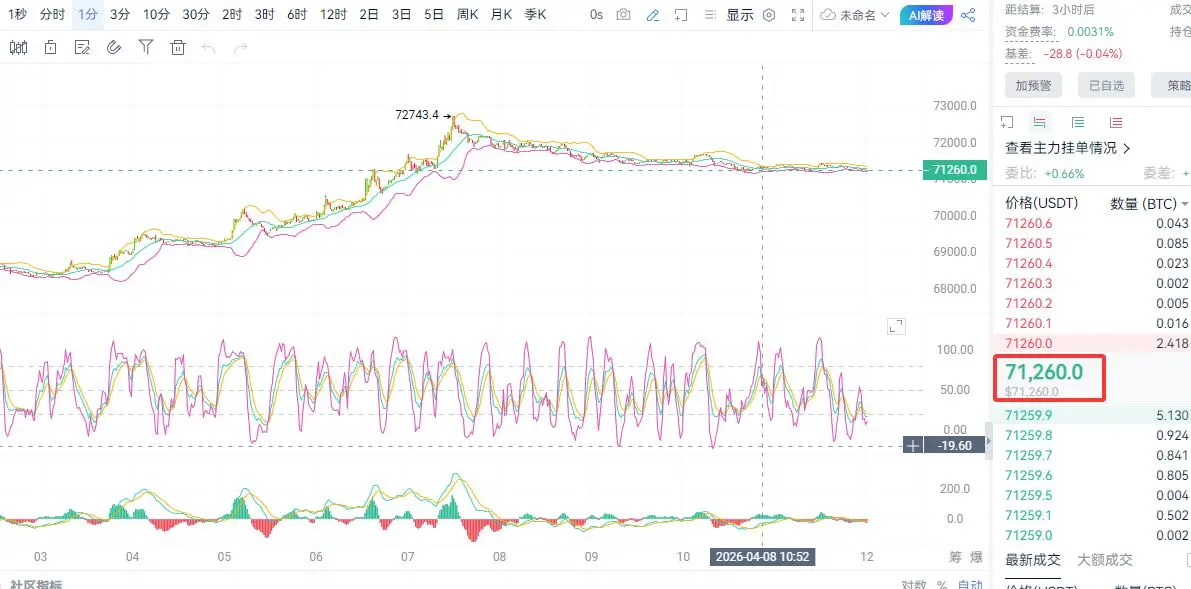Image resolution: width=1191 pixels, height=589 pixels.
Task: Select green bids-only order book view
Action: pos(1078,122)
